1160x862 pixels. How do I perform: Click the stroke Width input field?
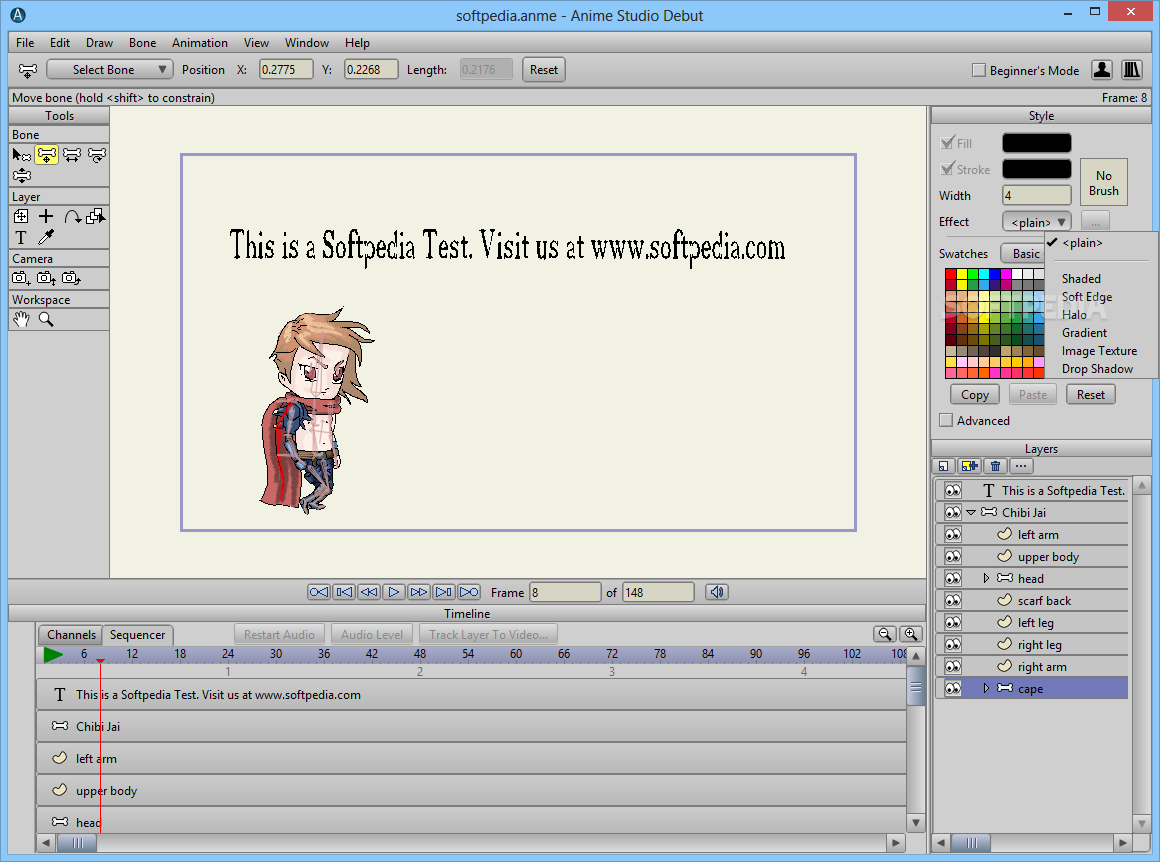pos(1036,195)
